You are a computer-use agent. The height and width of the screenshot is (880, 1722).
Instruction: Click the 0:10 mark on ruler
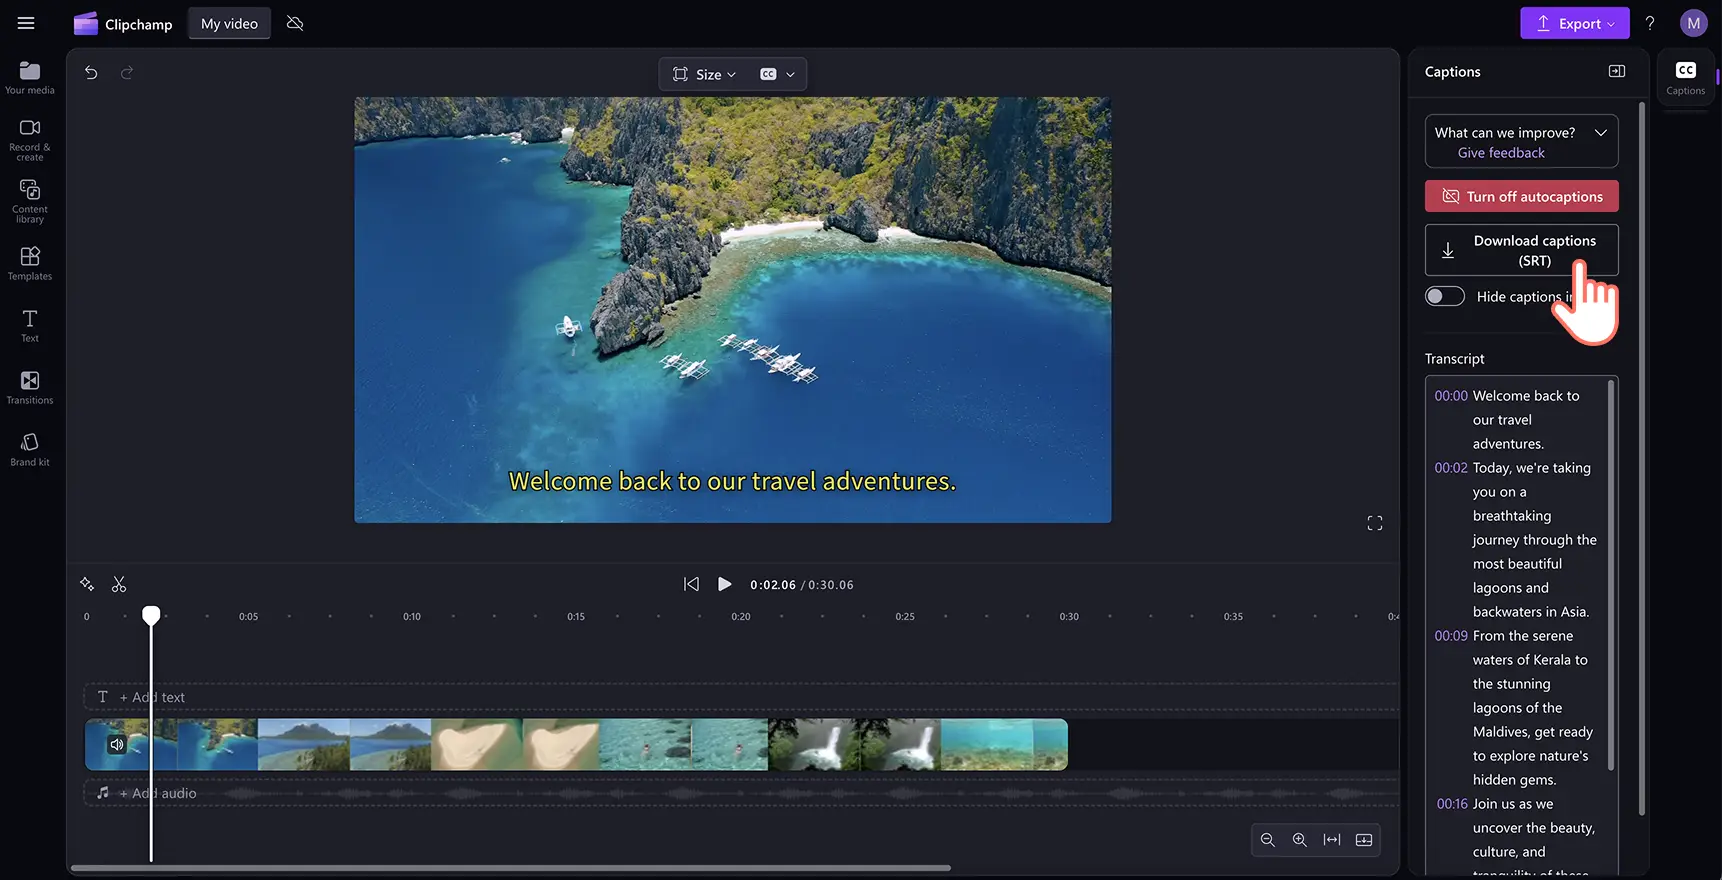coord(412,617)
